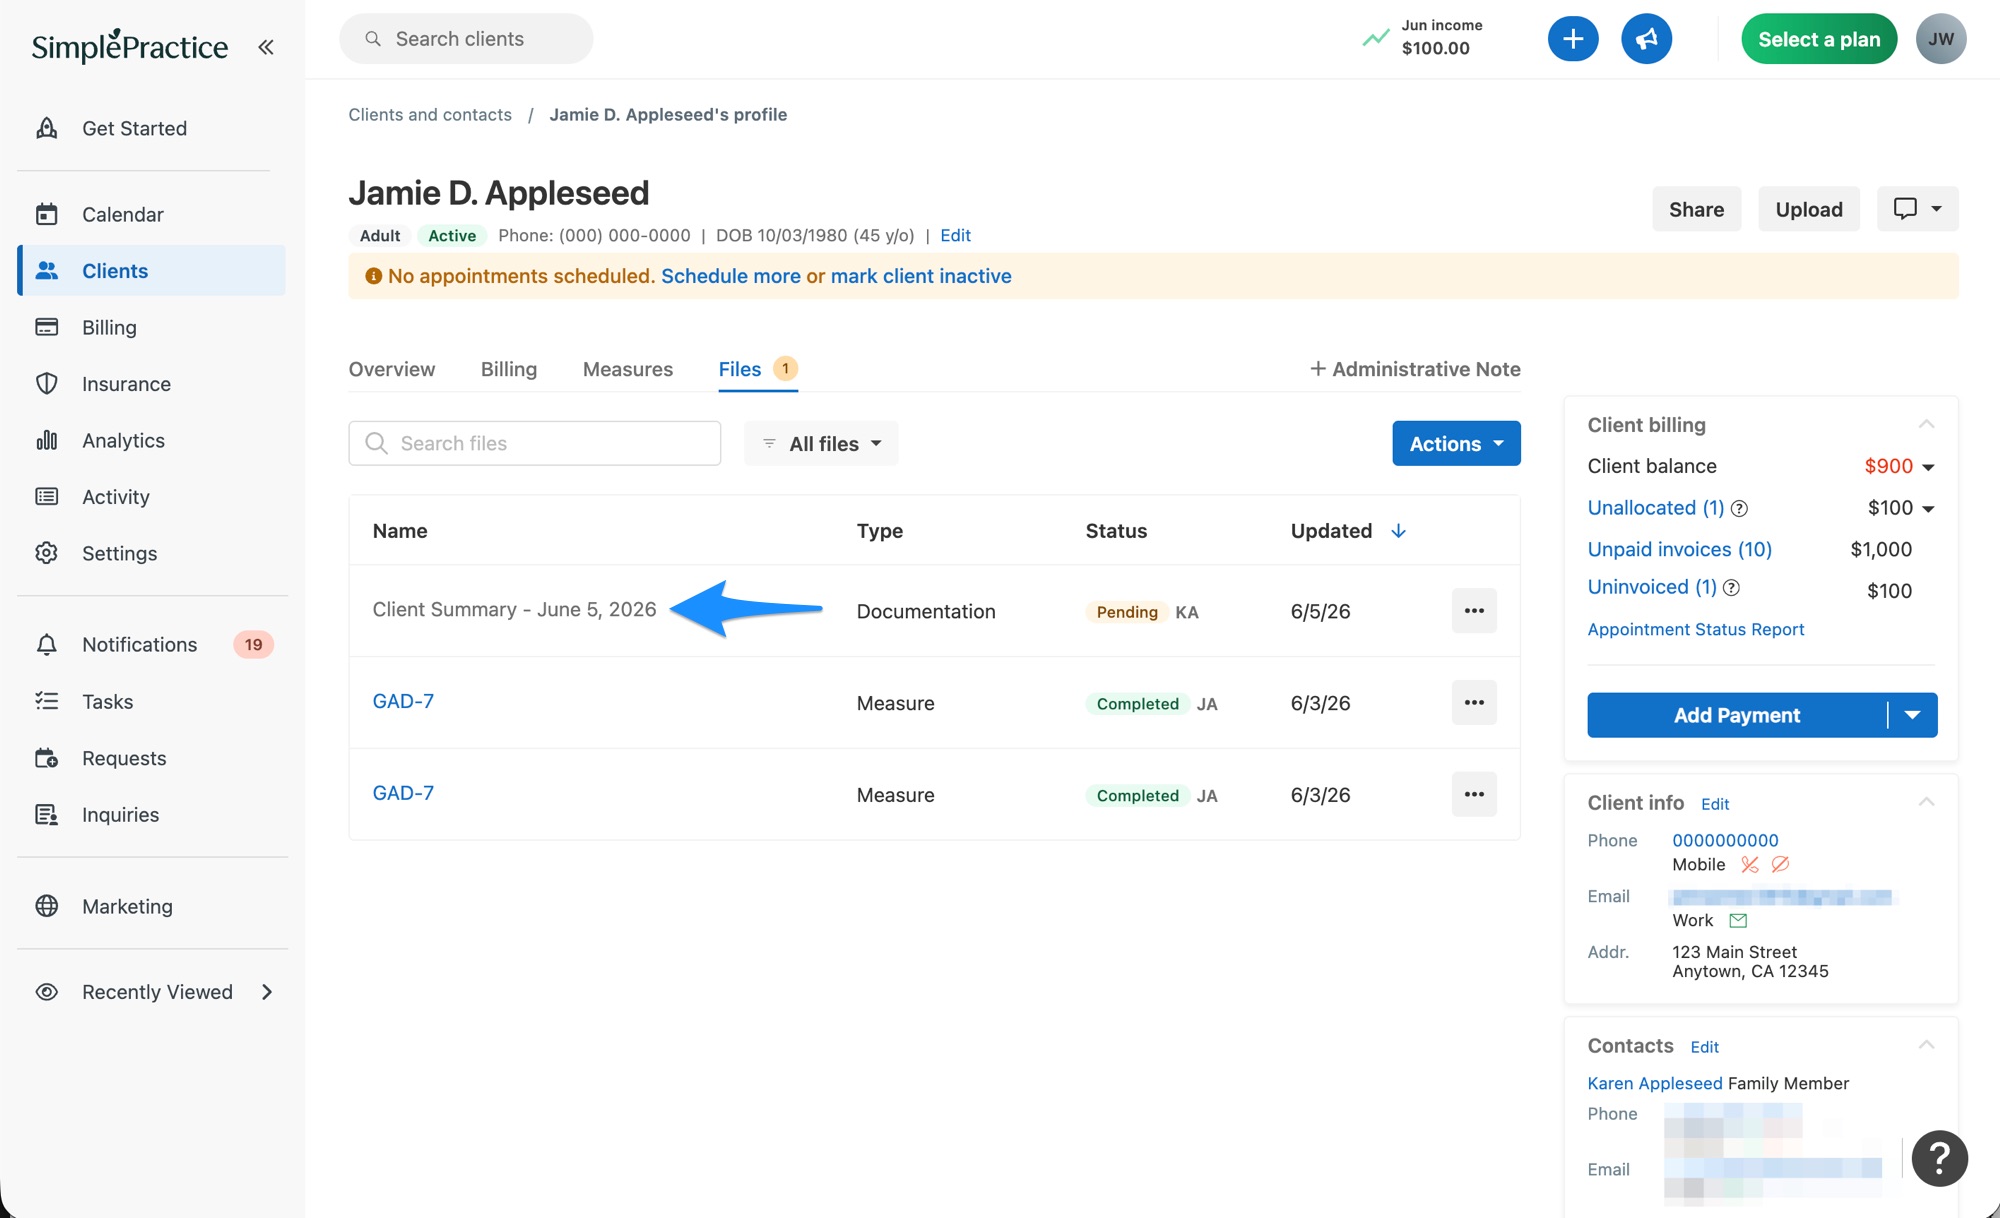Collapse the Contacts panel
Screen dimensions: 2000x1218
1927,1045
